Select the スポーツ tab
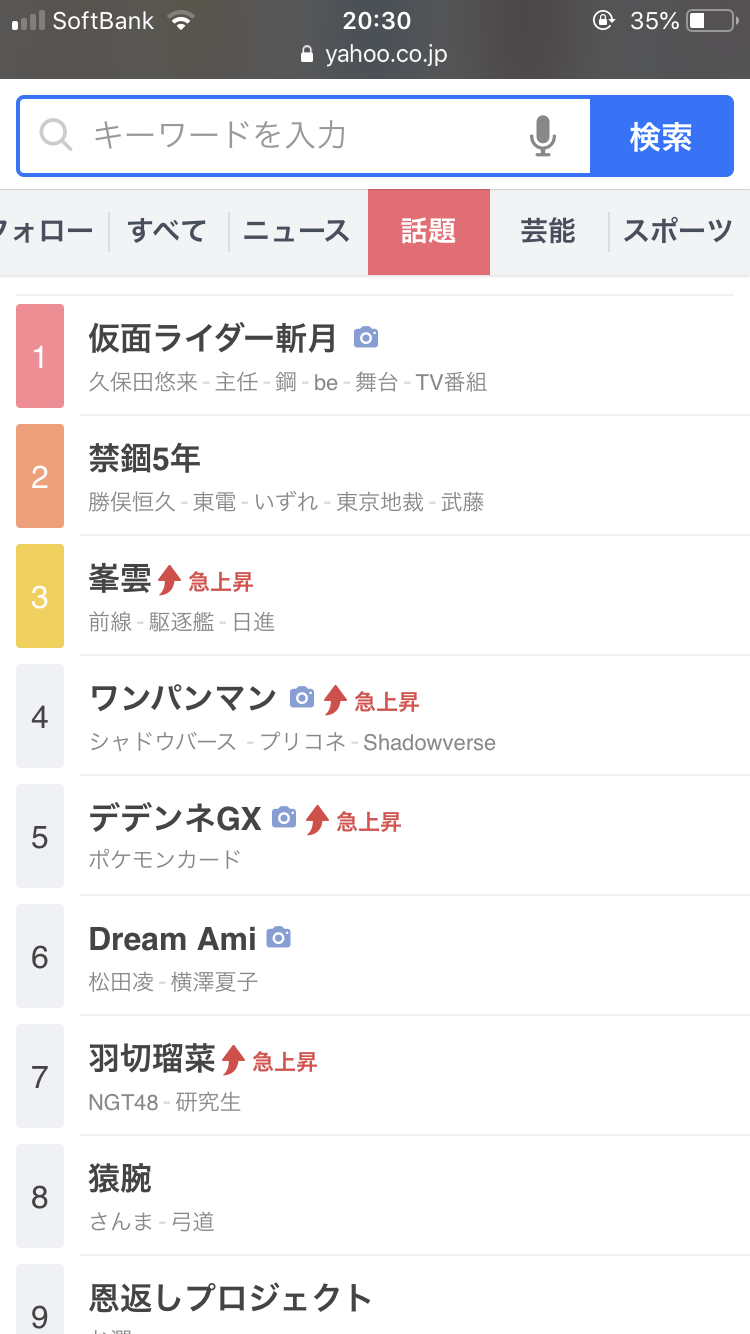The image size is (750, 1334). point(678,232)
